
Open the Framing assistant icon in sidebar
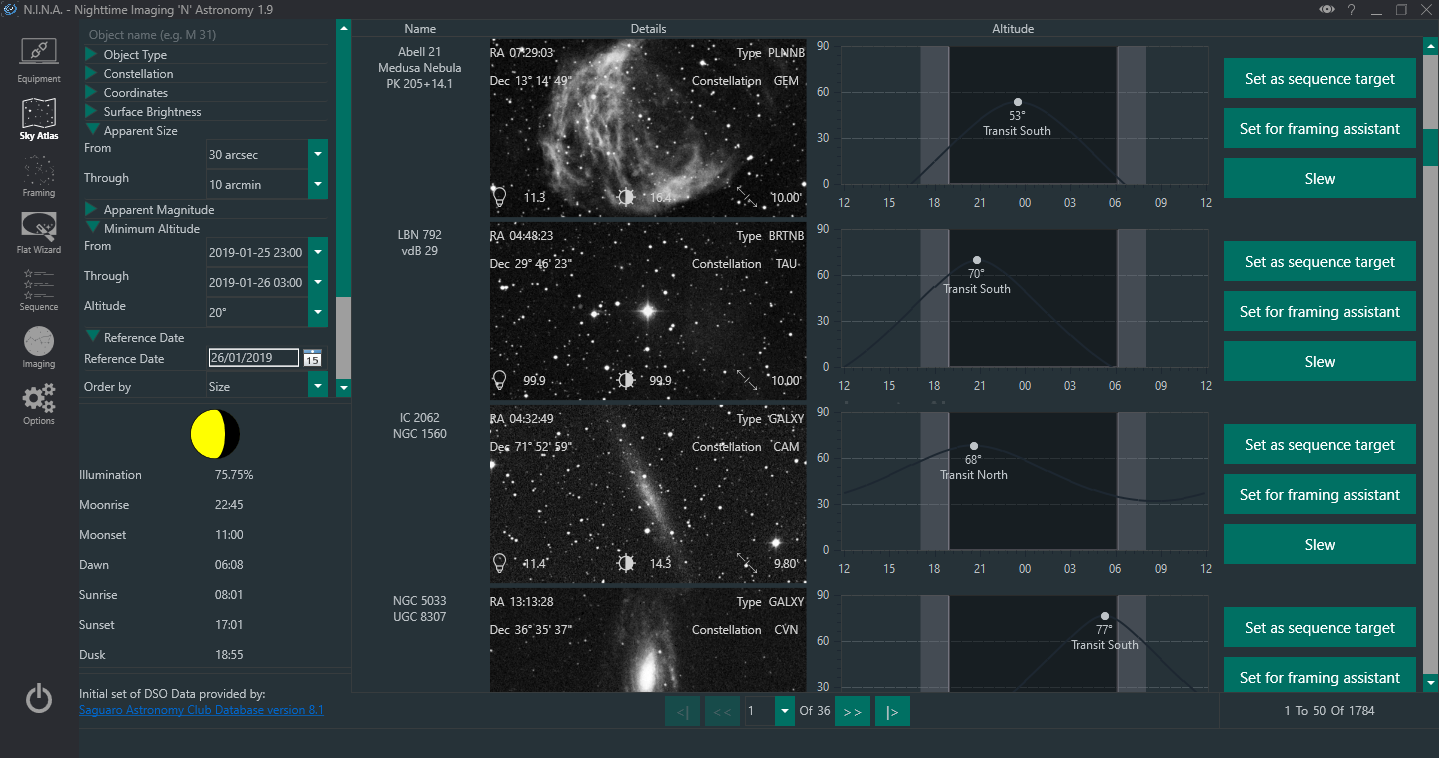point(39,173)
